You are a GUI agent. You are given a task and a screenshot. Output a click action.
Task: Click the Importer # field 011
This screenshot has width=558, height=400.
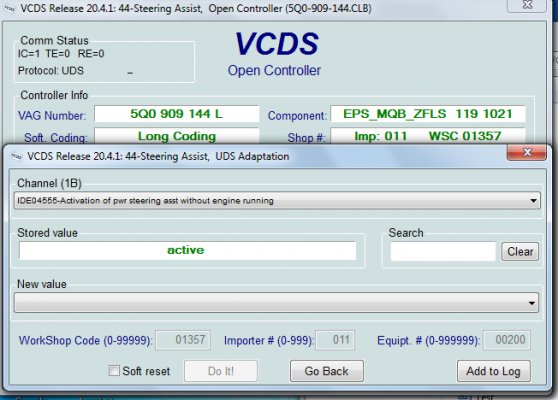[x=335, y=340]
